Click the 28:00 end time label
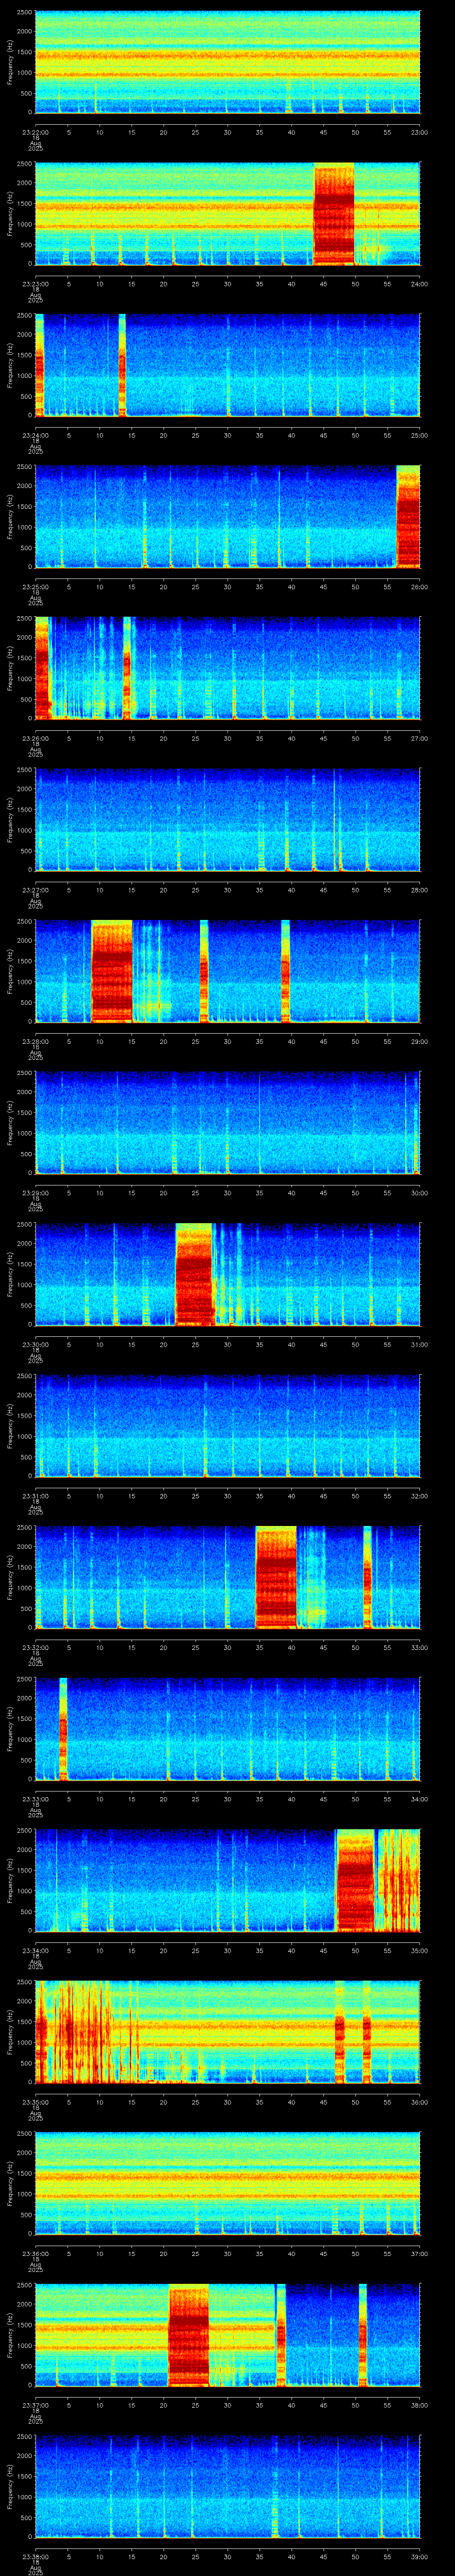This screenshot has width=455, height=2576. point(419,890)
